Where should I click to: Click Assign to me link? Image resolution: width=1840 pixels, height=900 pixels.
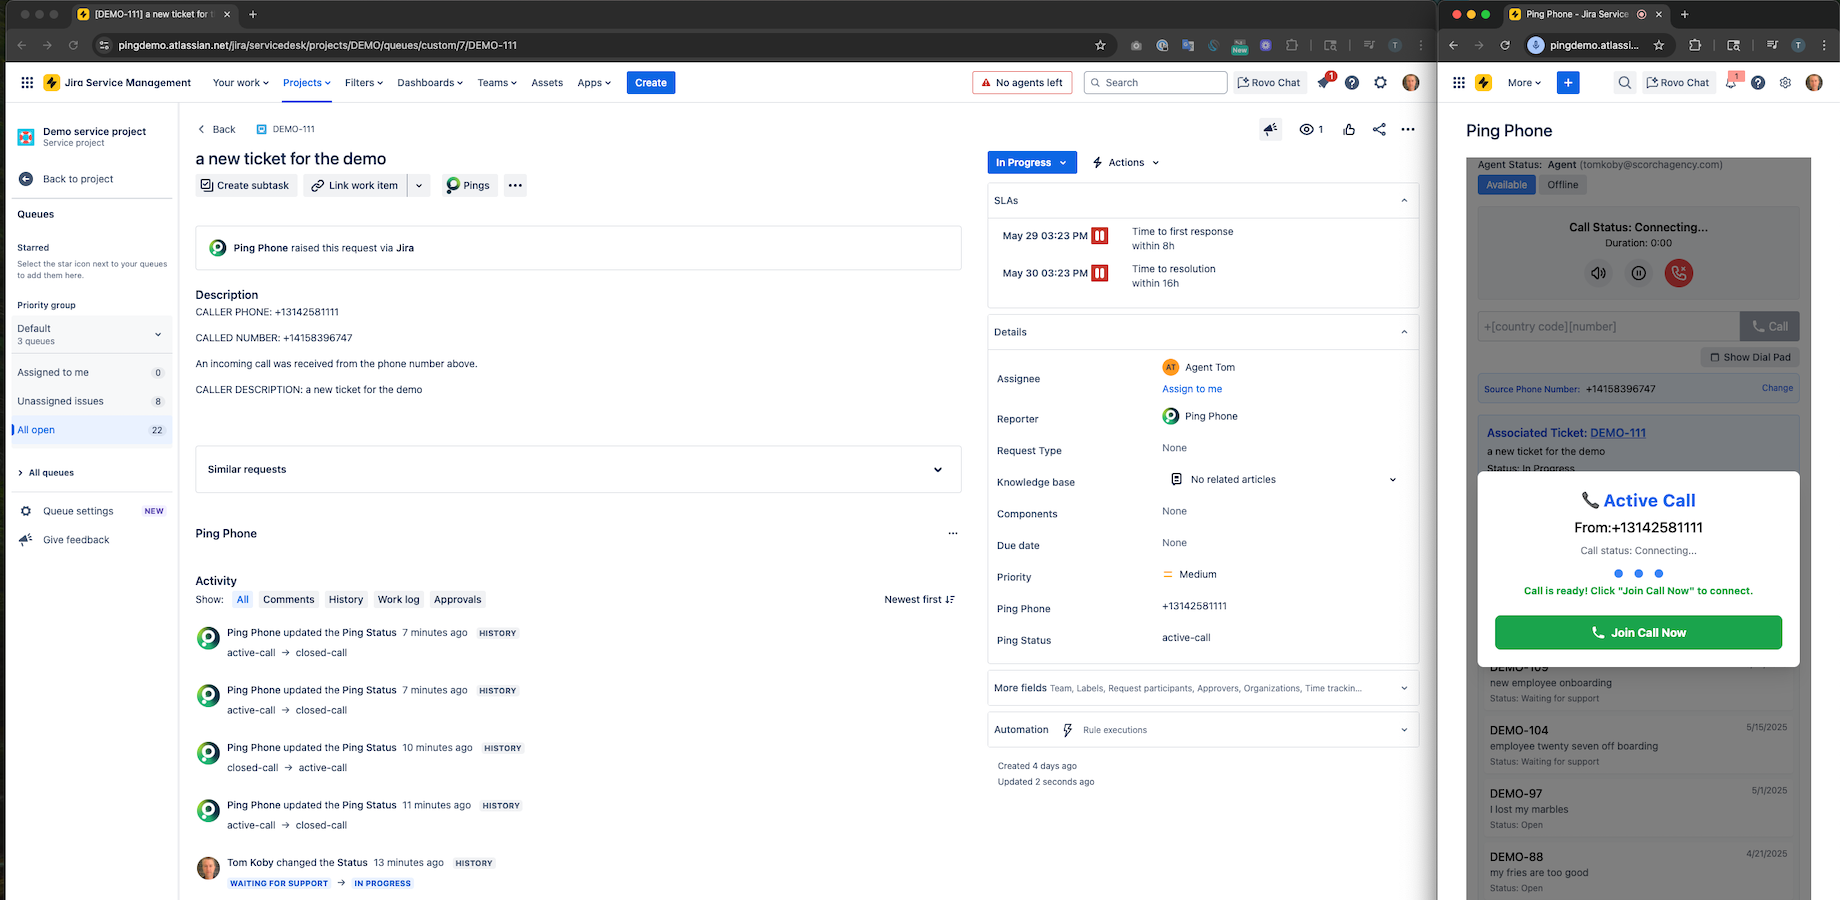[1192, 389]
